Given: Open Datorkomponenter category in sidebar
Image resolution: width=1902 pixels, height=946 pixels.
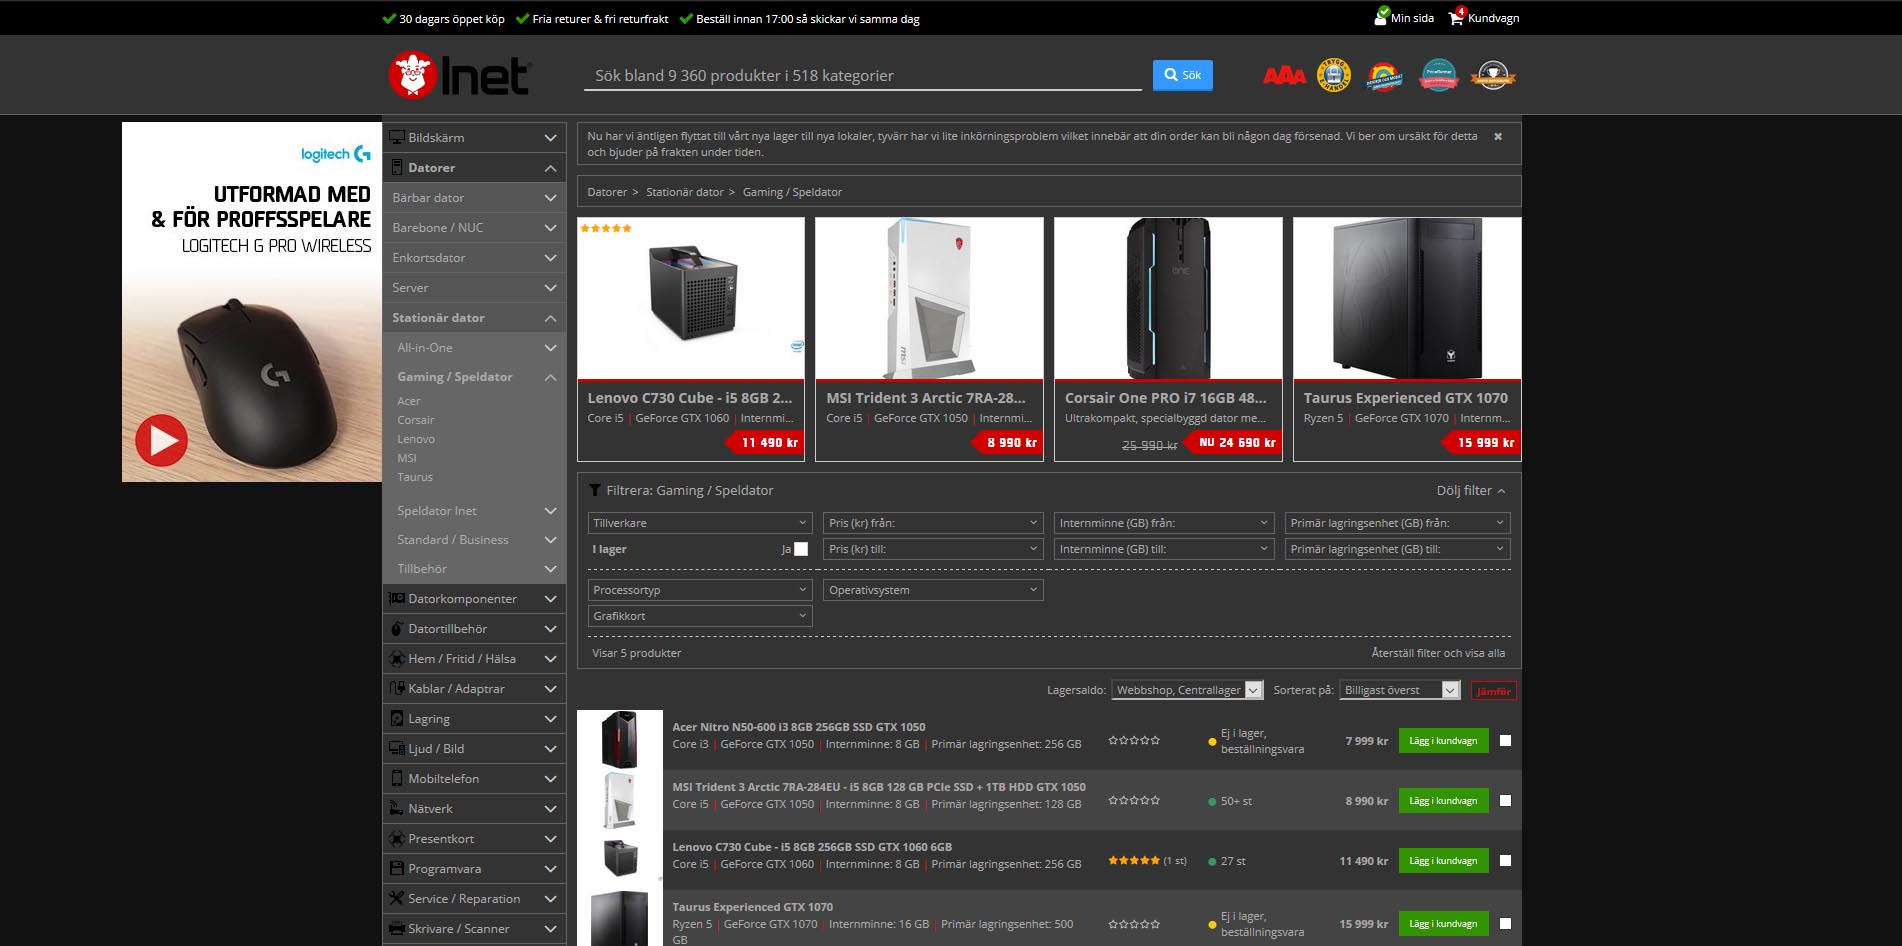Looking at the screenshot, I should pyautogui.click(x=462, y=599).
